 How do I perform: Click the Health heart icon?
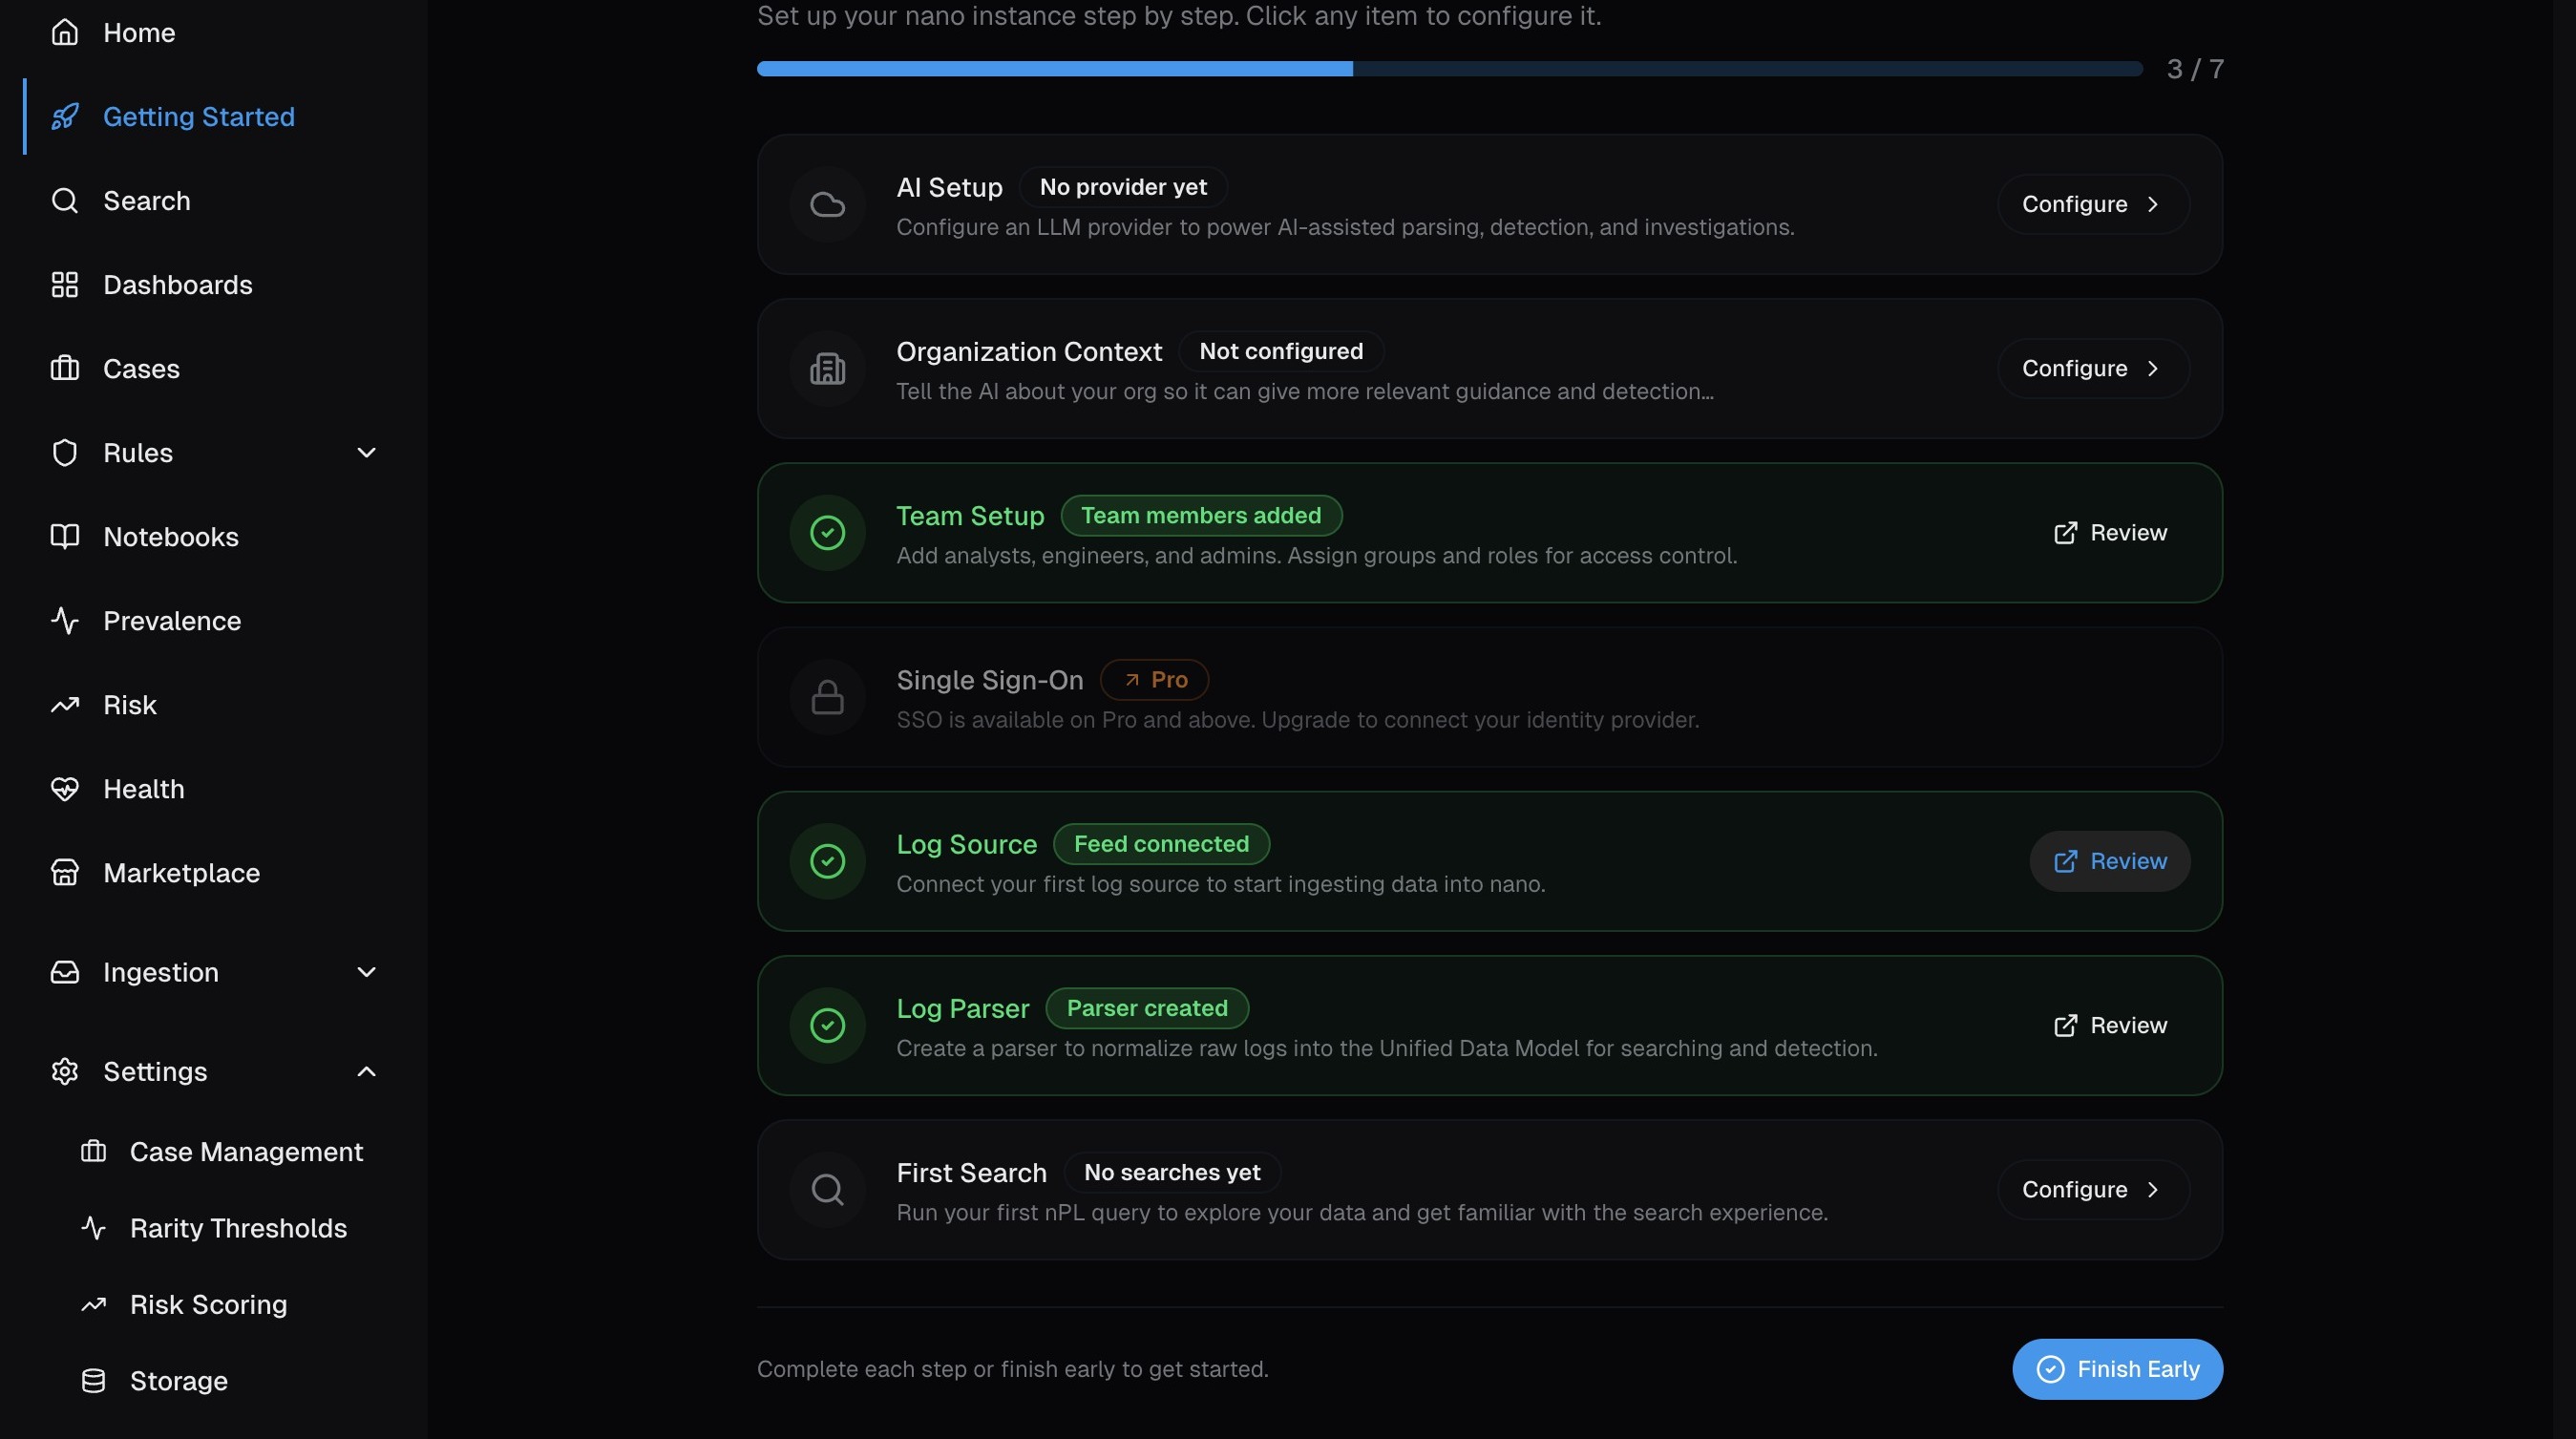pyautogui.click(x=65, y=789)
